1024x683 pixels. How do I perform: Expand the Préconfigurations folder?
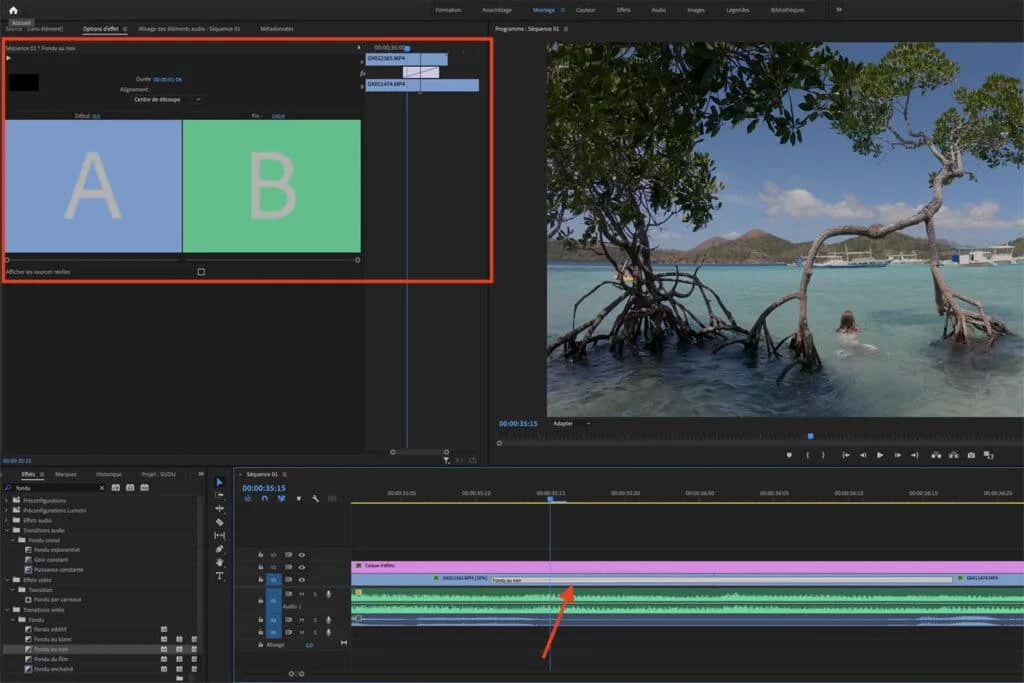click(7, 501)
